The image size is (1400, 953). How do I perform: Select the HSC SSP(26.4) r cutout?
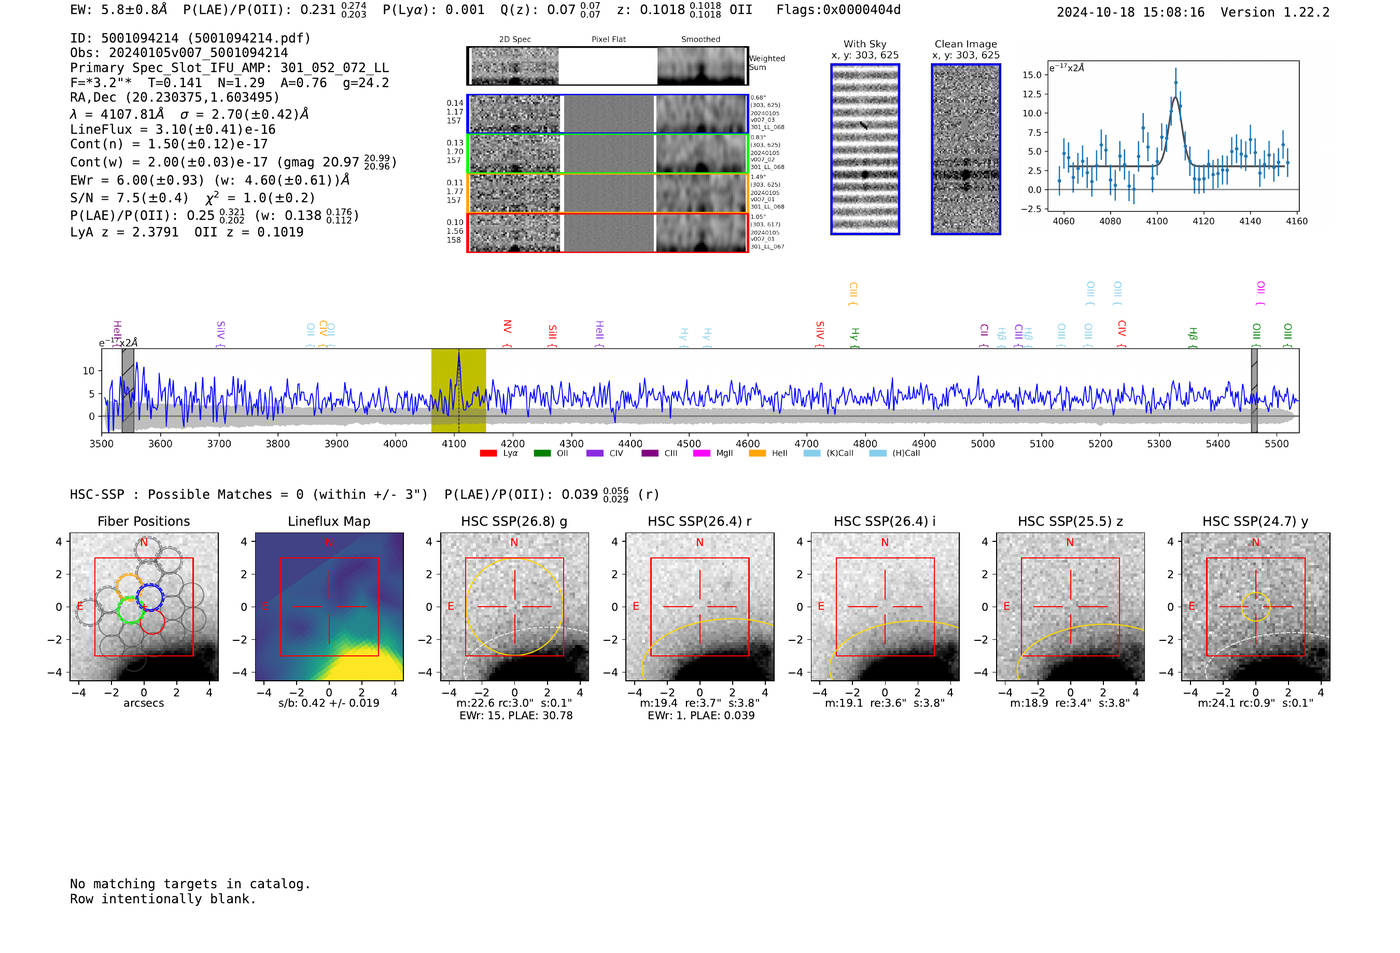coord(700,606)
